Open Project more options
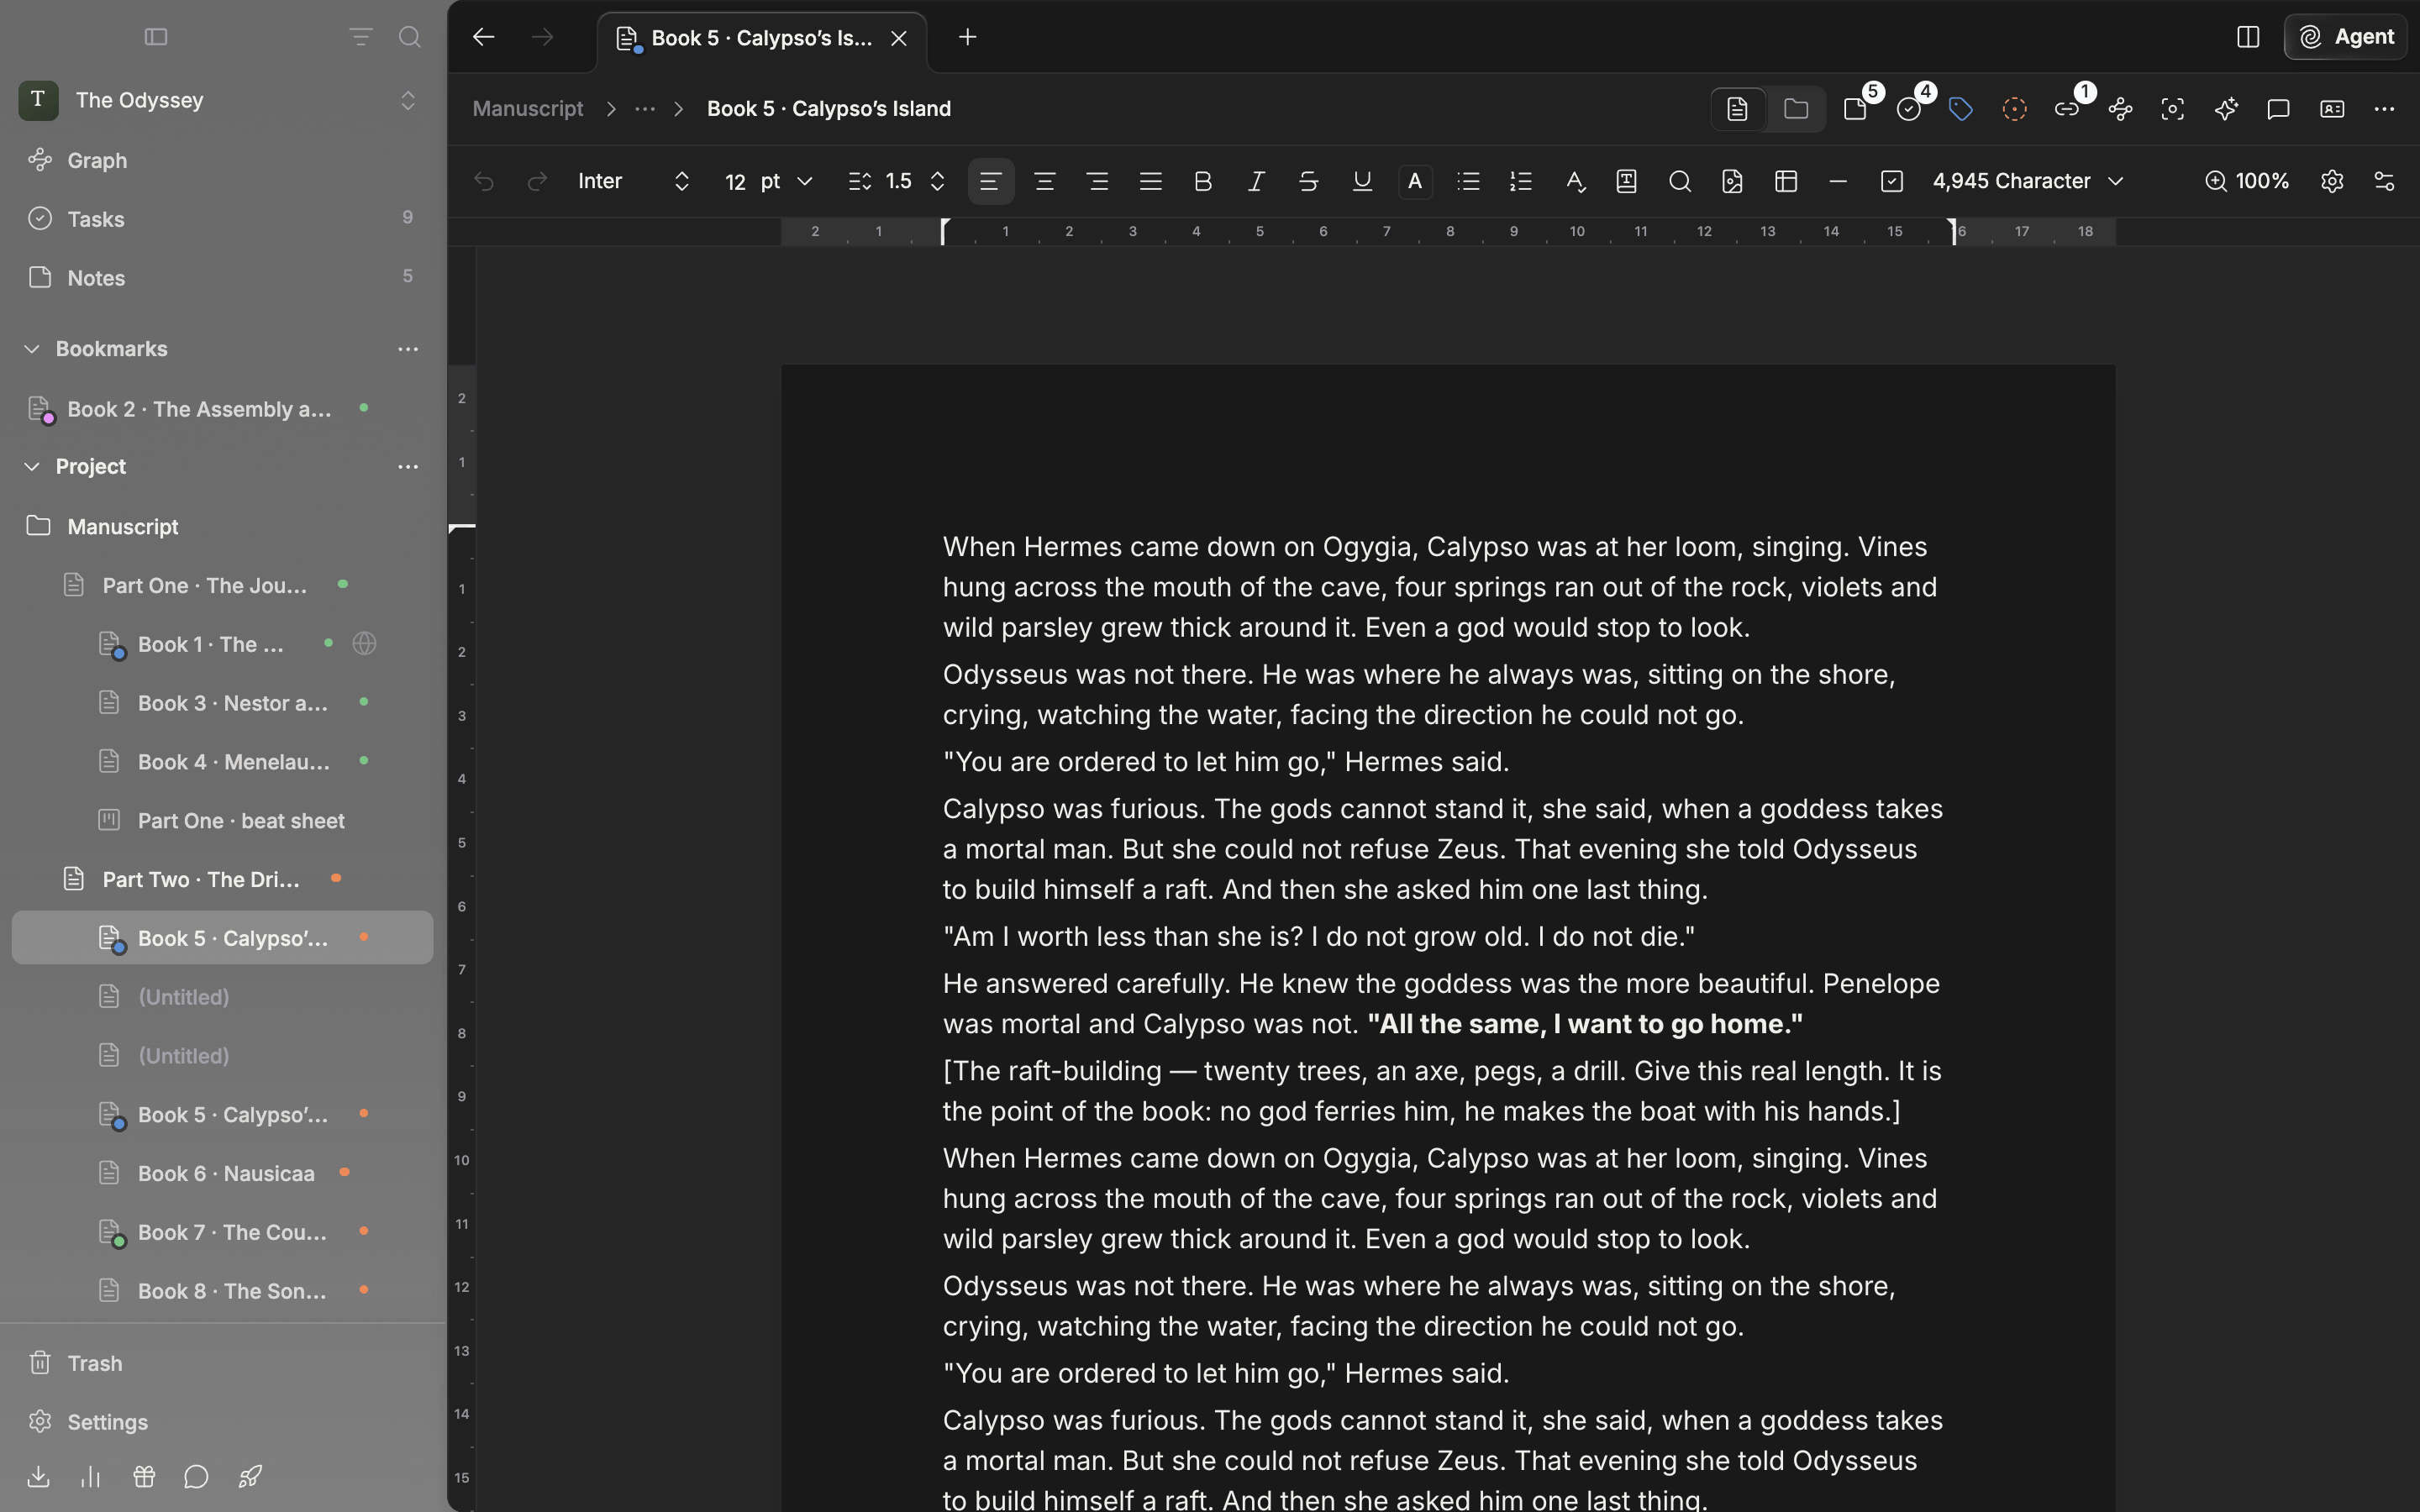 click(x=408, y=467)
